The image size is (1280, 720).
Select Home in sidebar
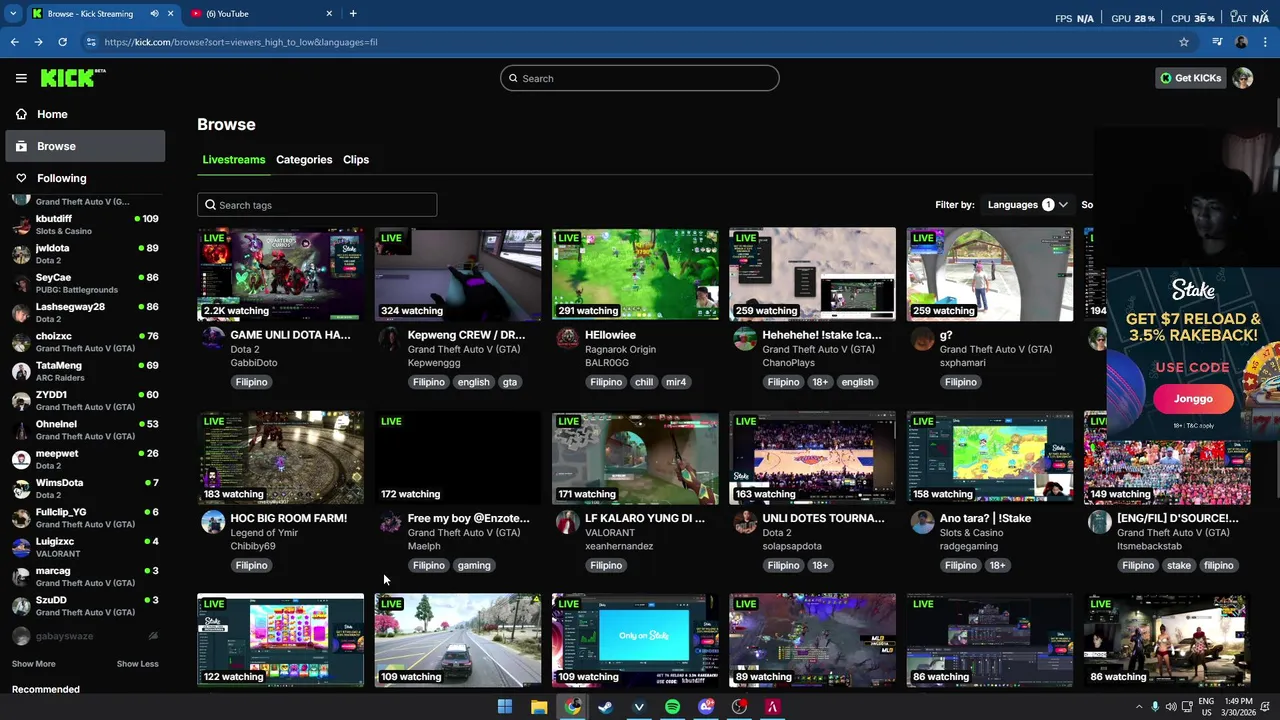click(x=85, y=114)
